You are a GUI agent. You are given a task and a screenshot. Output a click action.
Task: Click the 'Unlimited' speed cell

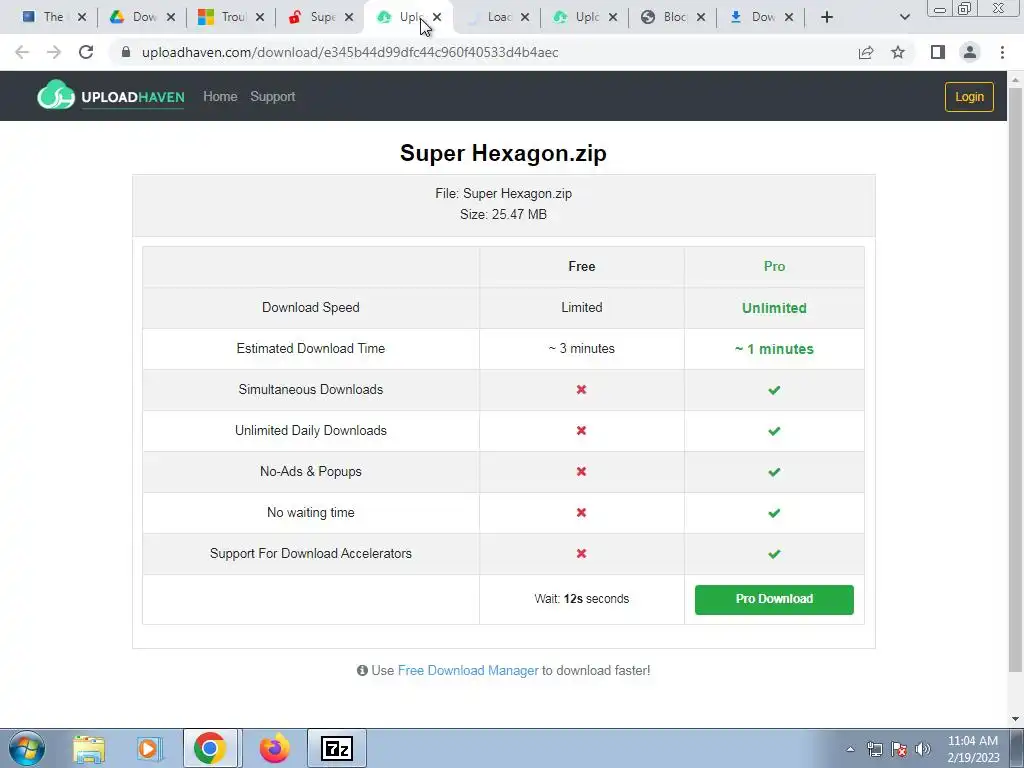pyautogui.click(x=774, y=308)
